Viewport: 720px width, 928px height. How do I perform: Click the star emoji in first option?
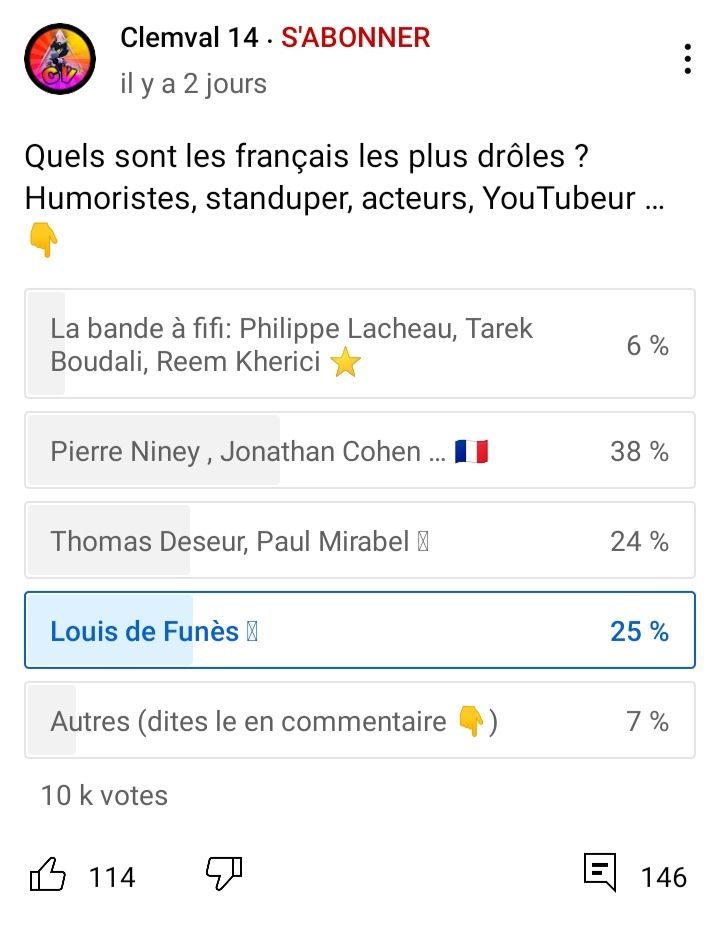346,362
